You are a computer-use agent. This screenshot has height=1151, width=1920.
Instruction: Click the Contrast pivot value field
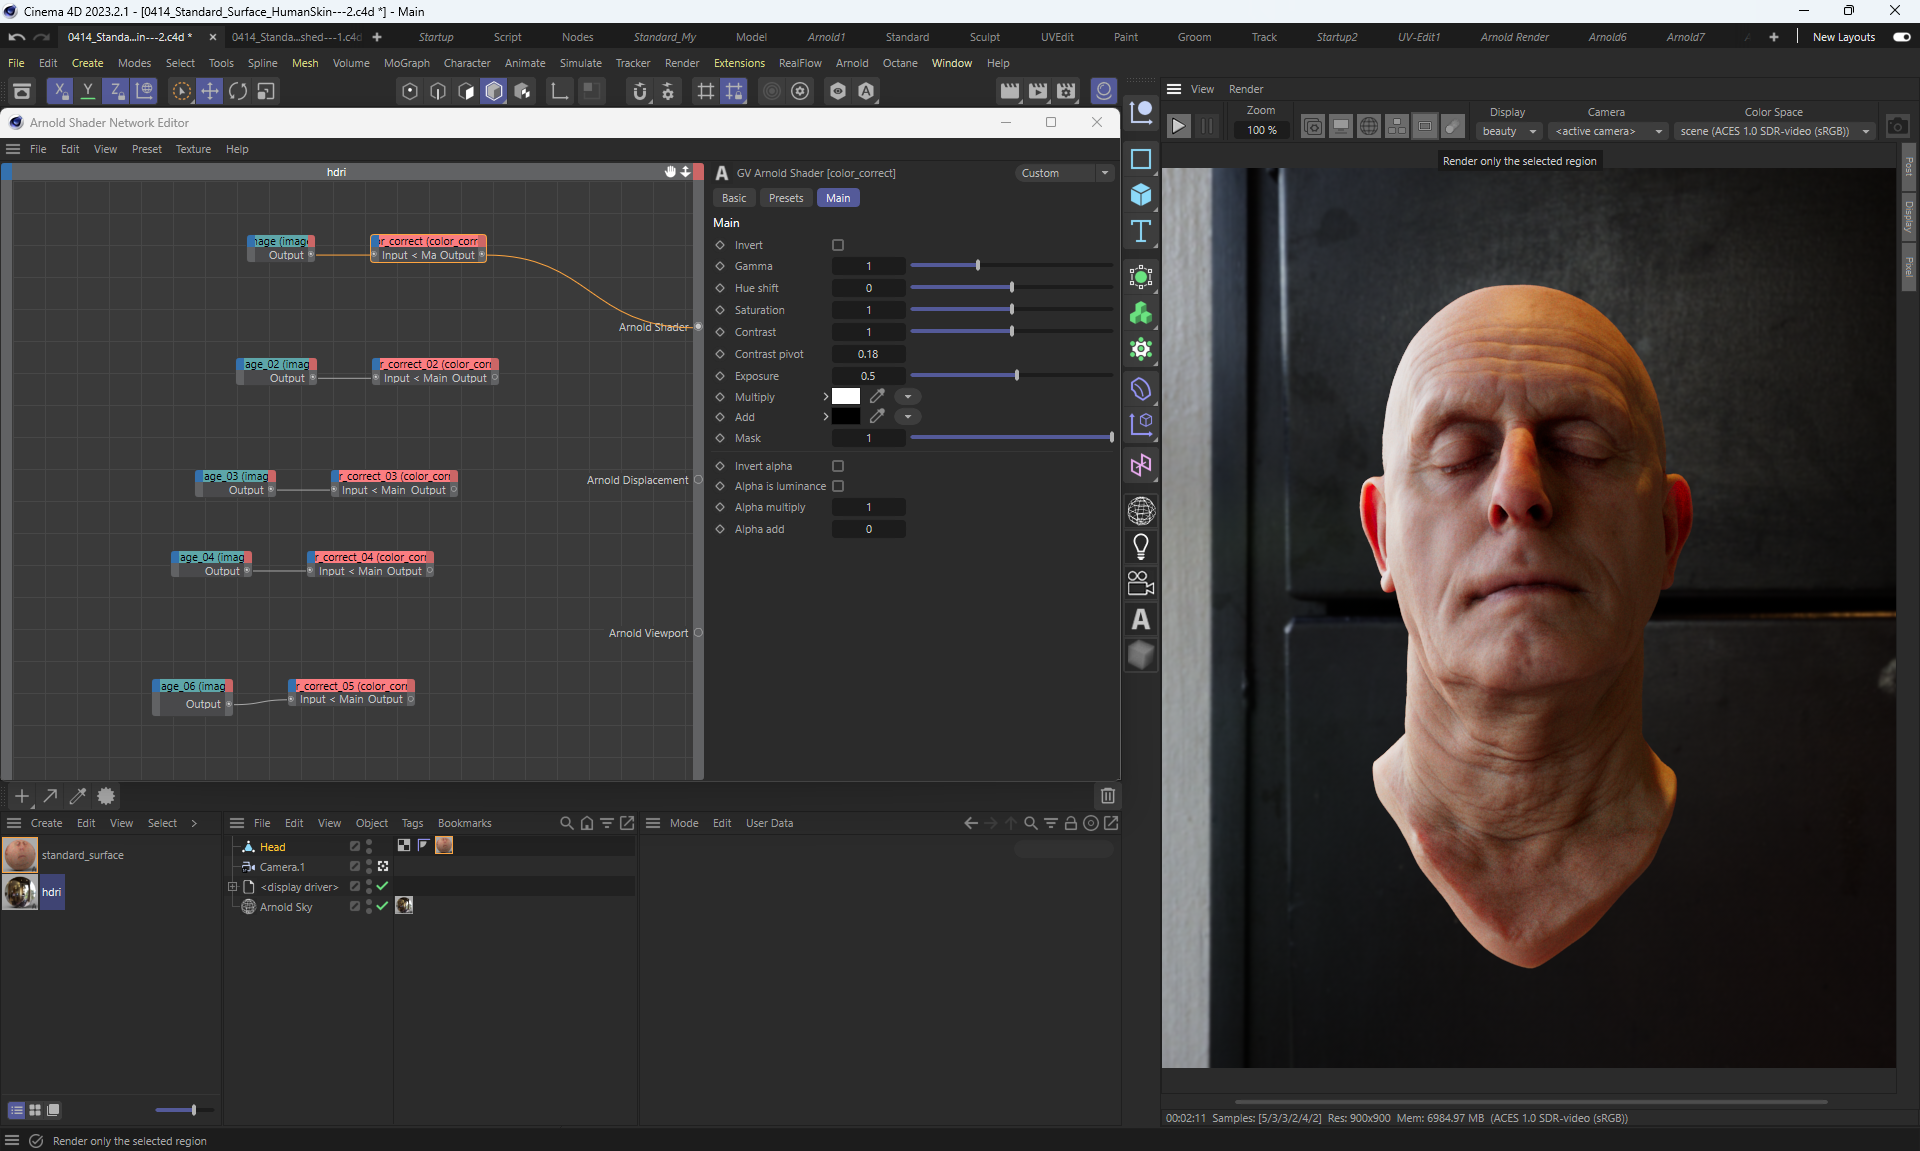(868, 354)
